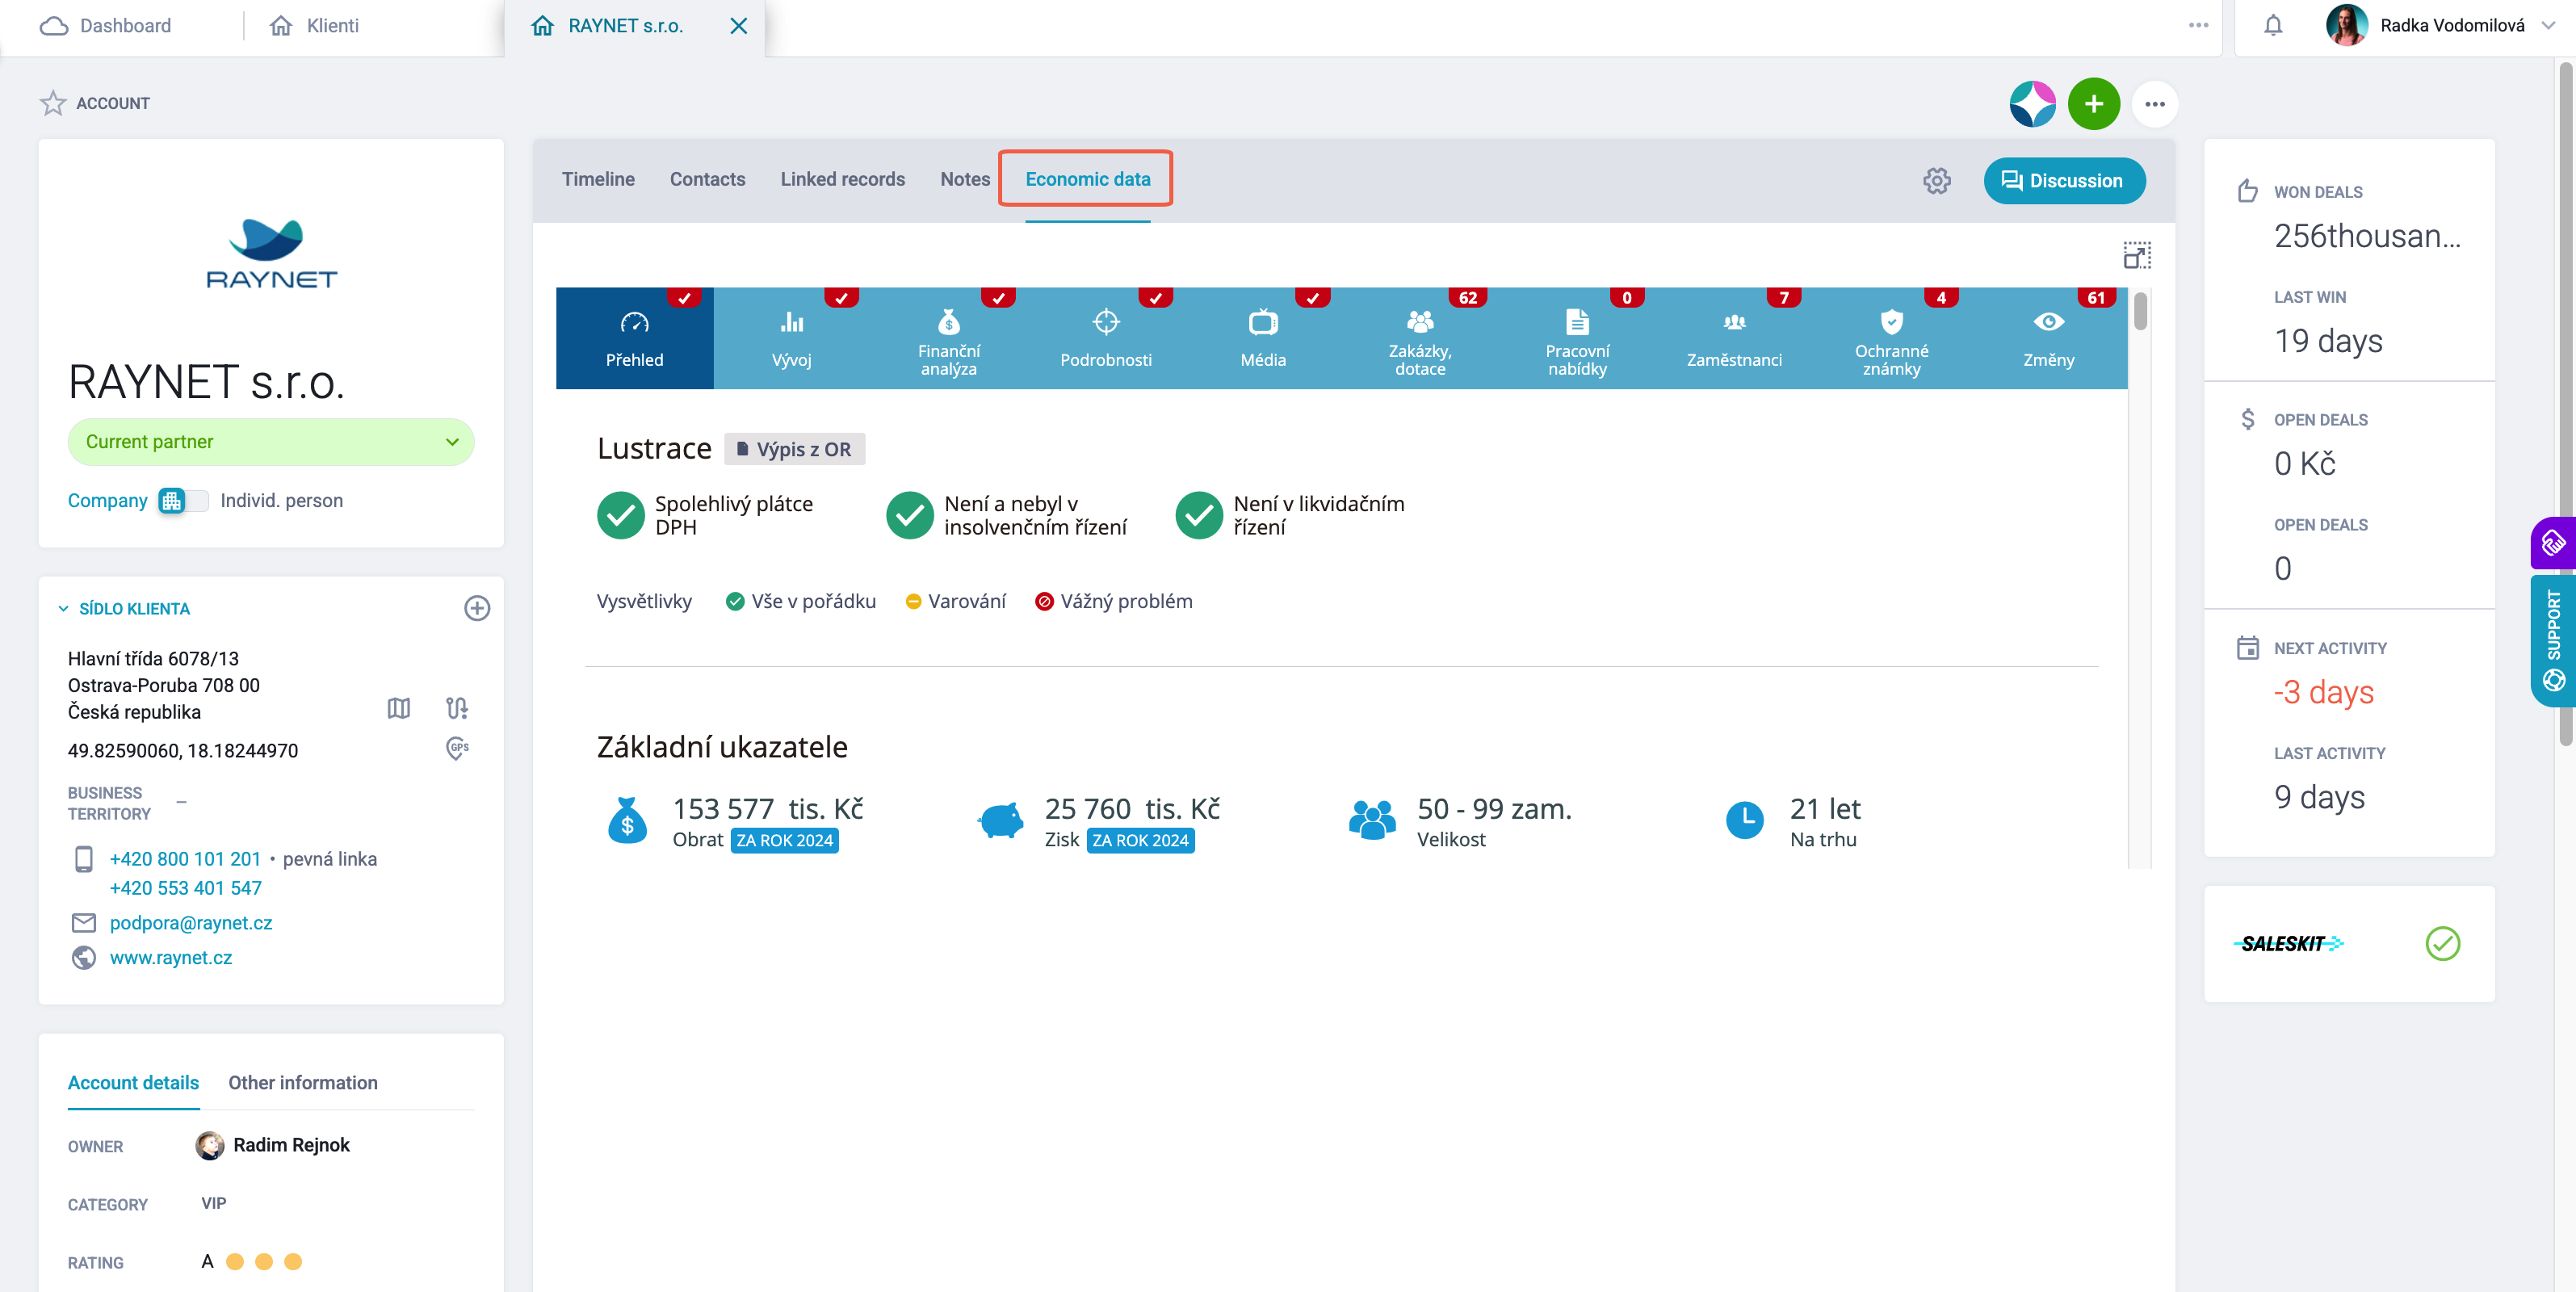Image resolution: width=2576 pixels, height=1292 pixels.
Task: Open Current partner status dropdown
Action: (x=270, y=442)
